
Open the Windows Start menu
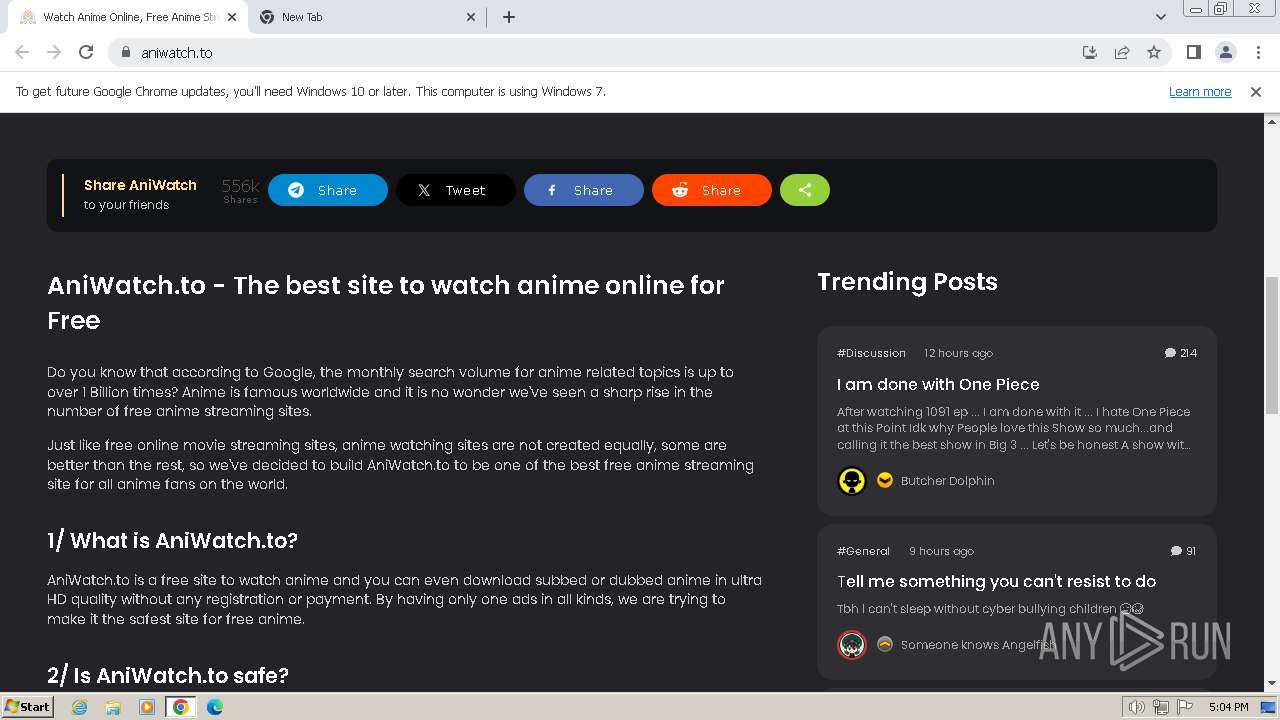[28, 707]
